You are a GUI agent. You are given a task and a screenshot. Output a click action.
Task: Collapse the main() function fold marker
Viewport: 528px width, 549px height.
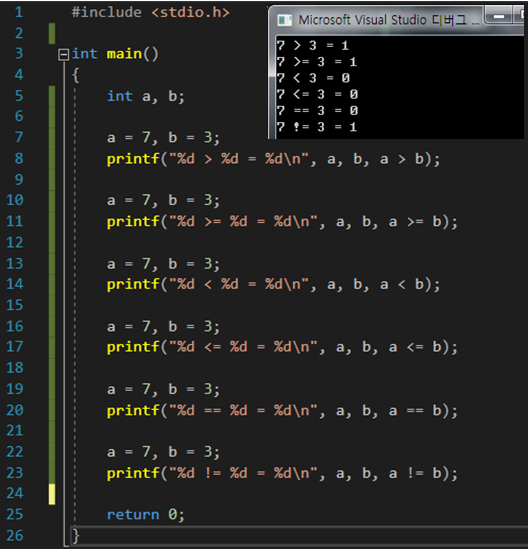(63, 55)
